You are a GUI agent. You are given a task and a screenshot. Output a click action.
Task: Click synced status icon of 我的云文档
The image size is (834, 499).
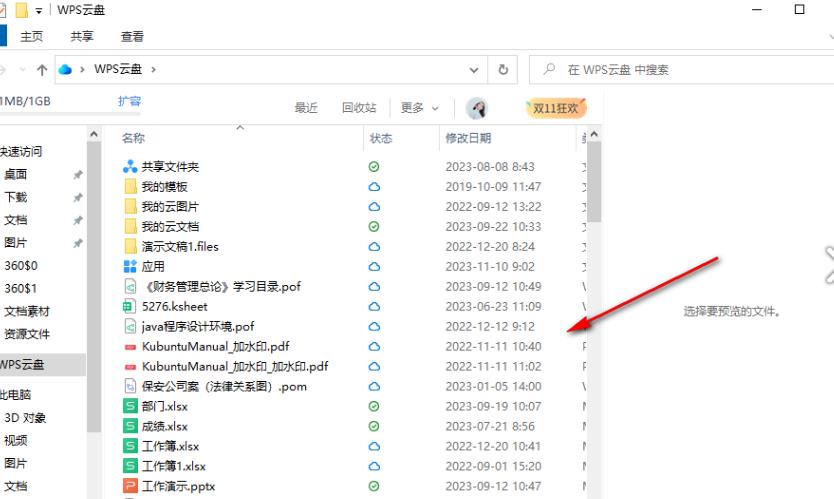374,227
